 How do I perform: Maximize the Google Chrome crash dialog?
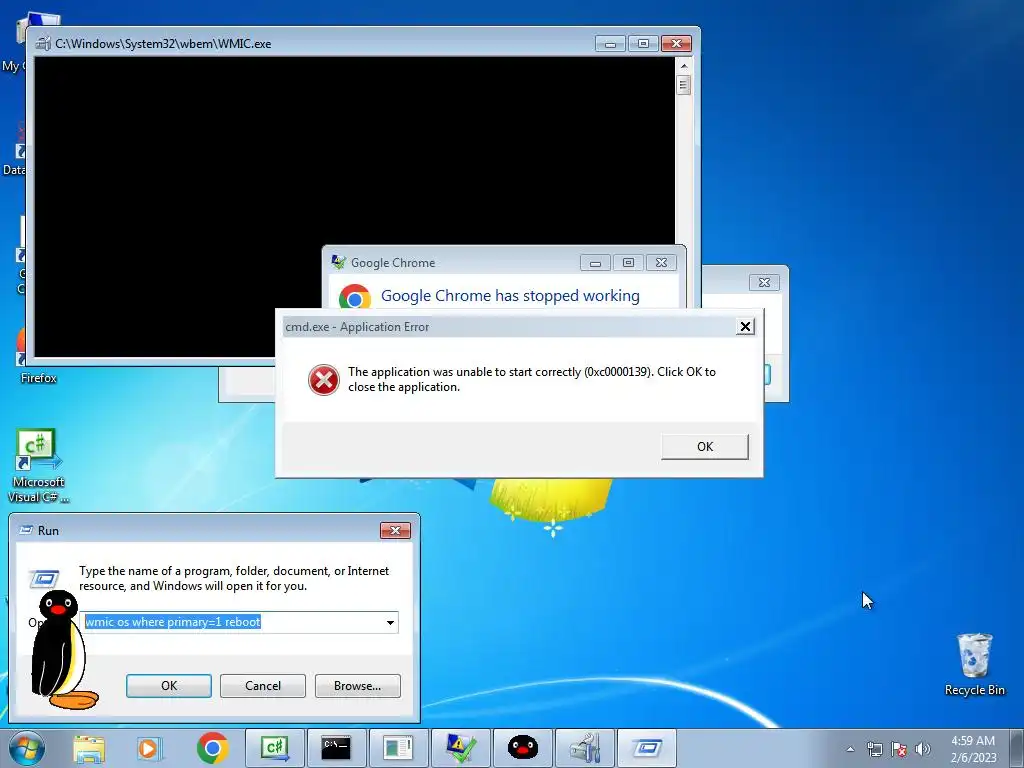[628, 263]
